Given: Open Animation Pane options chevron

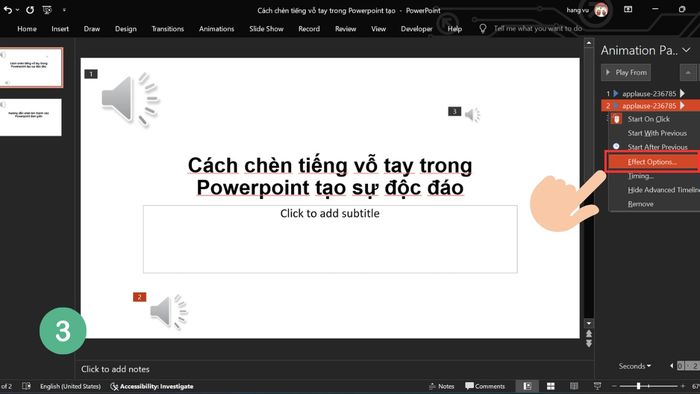Looking at the screenshot, I should pos(687,50).
